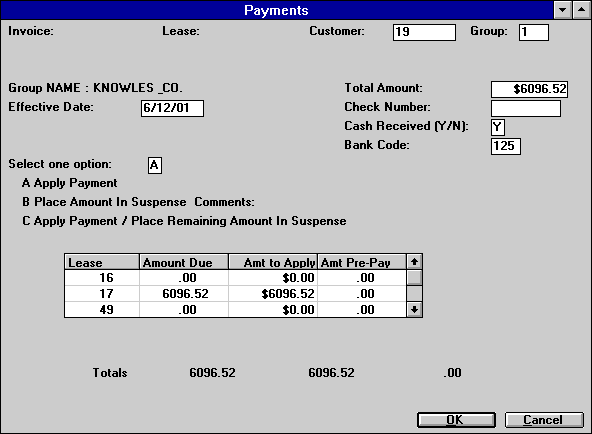
Task: Click the Total Amount field $6096.52
Action: (529, 89)
